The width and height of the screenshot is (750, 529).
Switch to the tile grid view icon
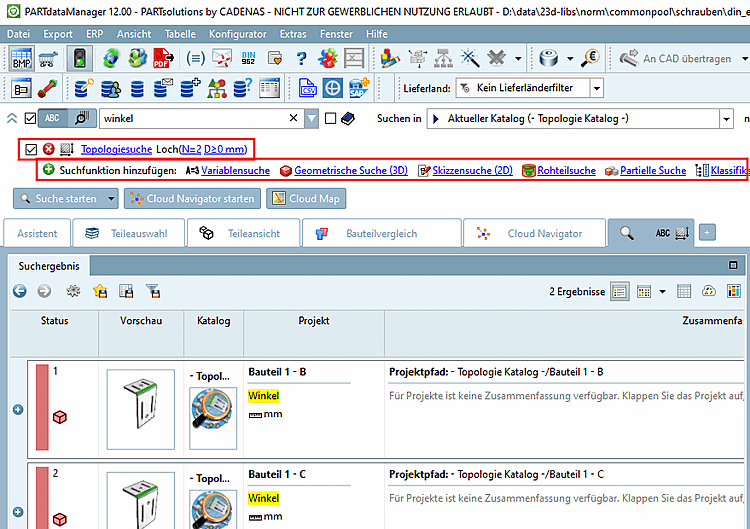point(644,291)
